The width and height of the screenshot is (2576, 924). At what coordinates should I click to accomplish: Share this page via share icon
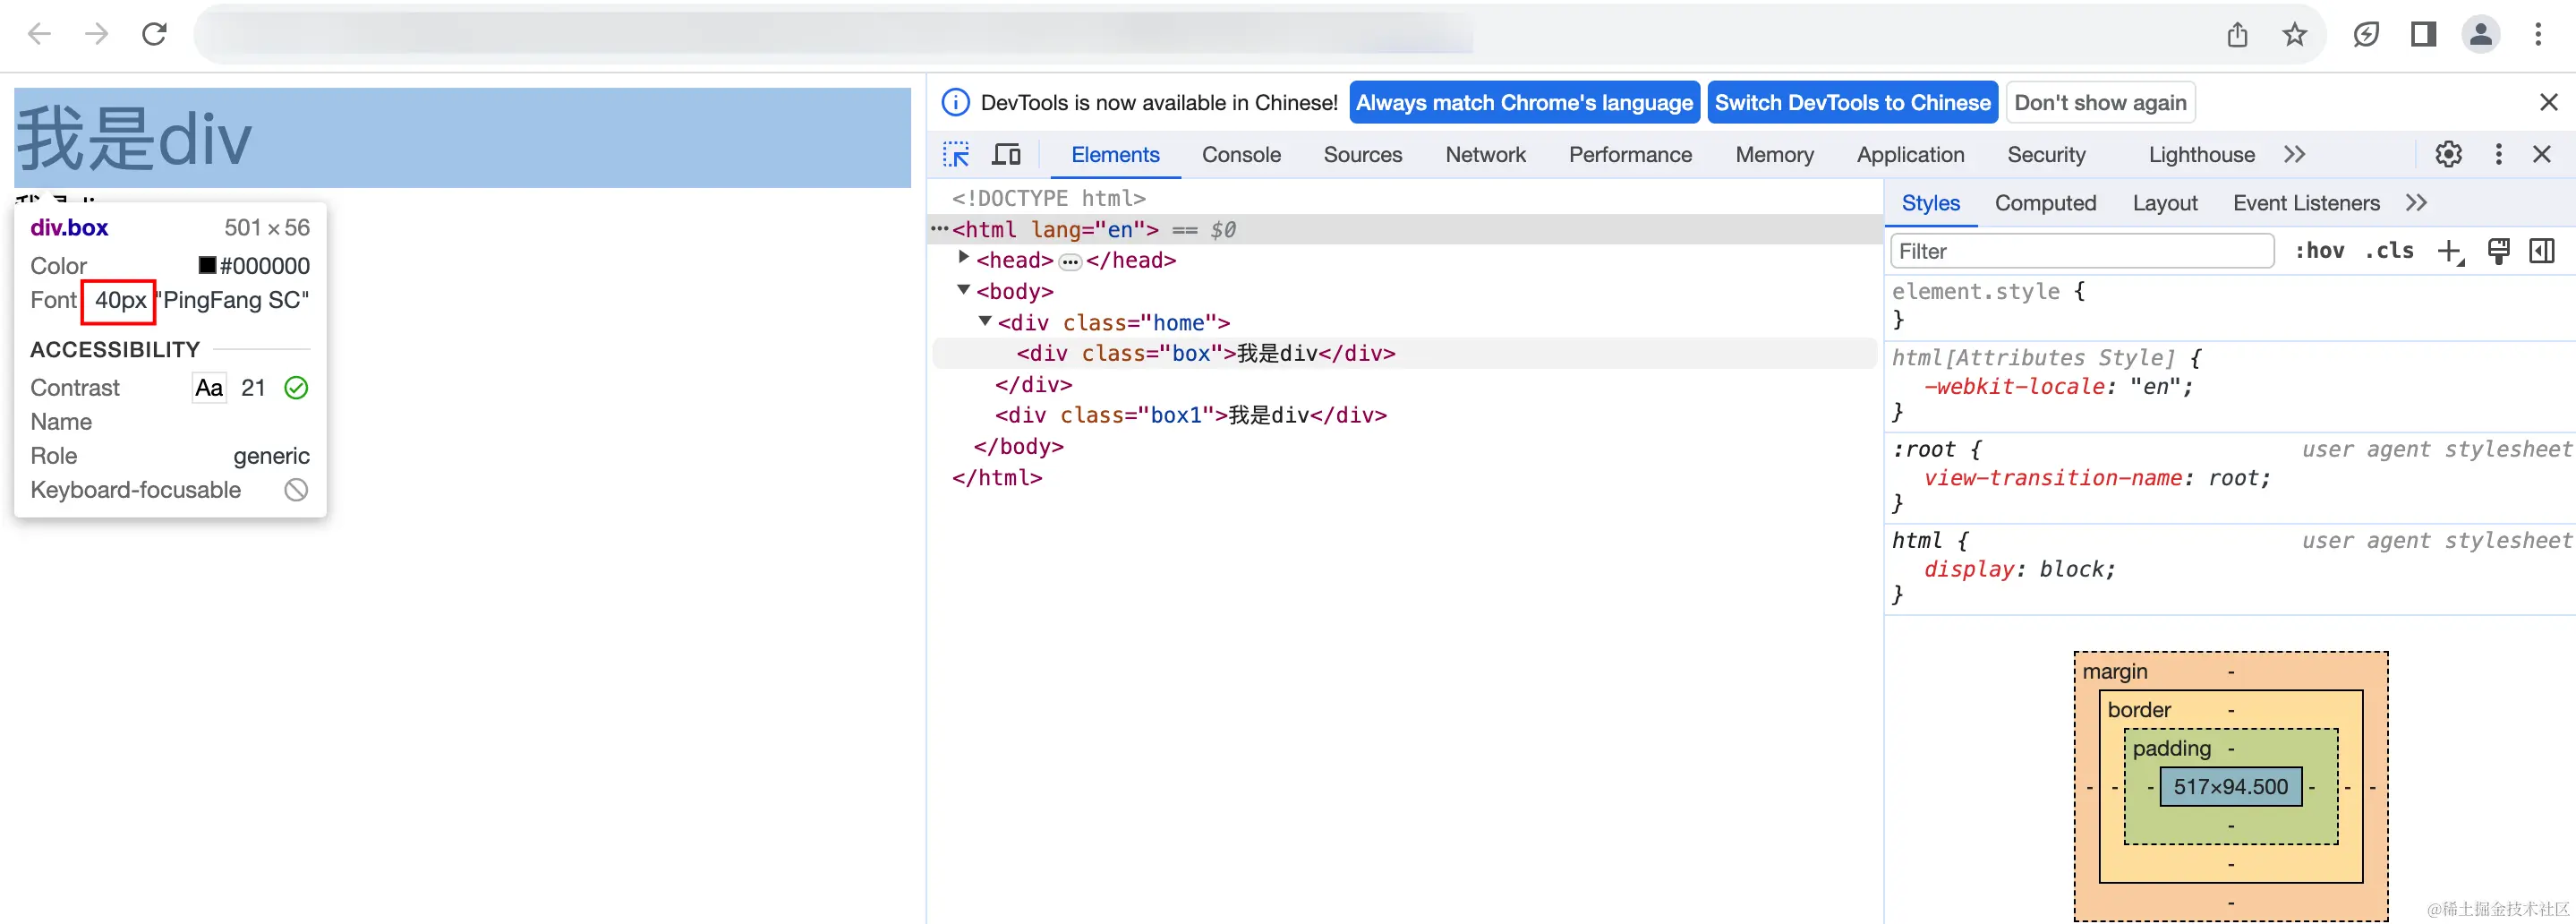2237,35
